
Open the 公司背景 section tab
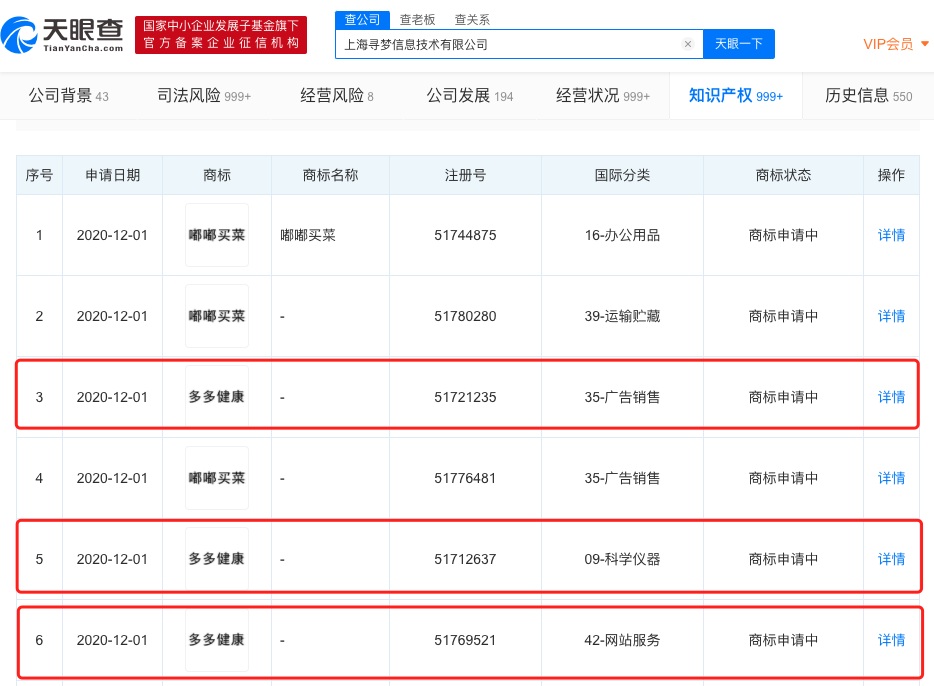68,96
